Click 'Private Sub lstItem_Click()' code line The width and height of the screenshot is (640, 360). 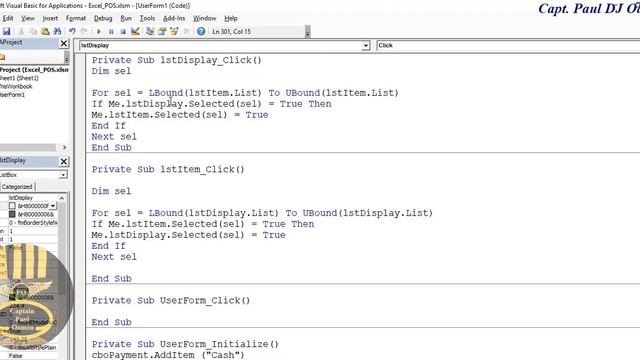tap(168, 169)
